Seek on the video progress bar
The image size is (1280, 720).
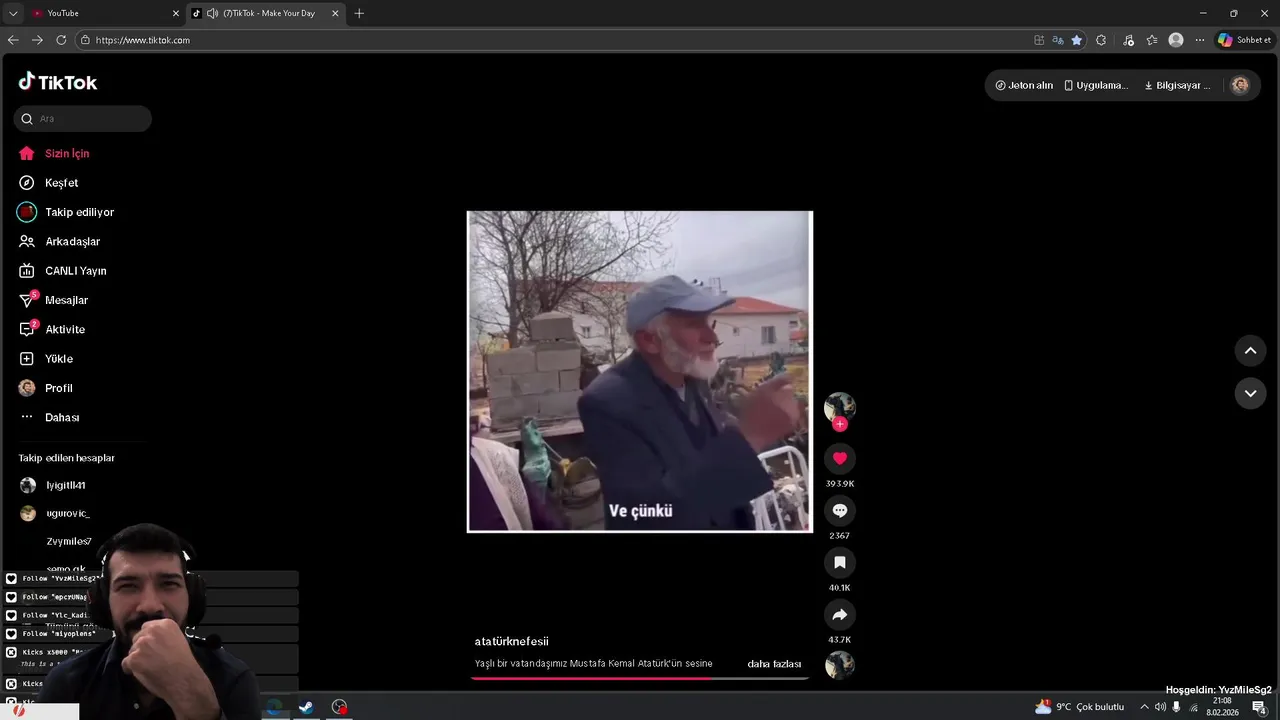coord(640,678)
